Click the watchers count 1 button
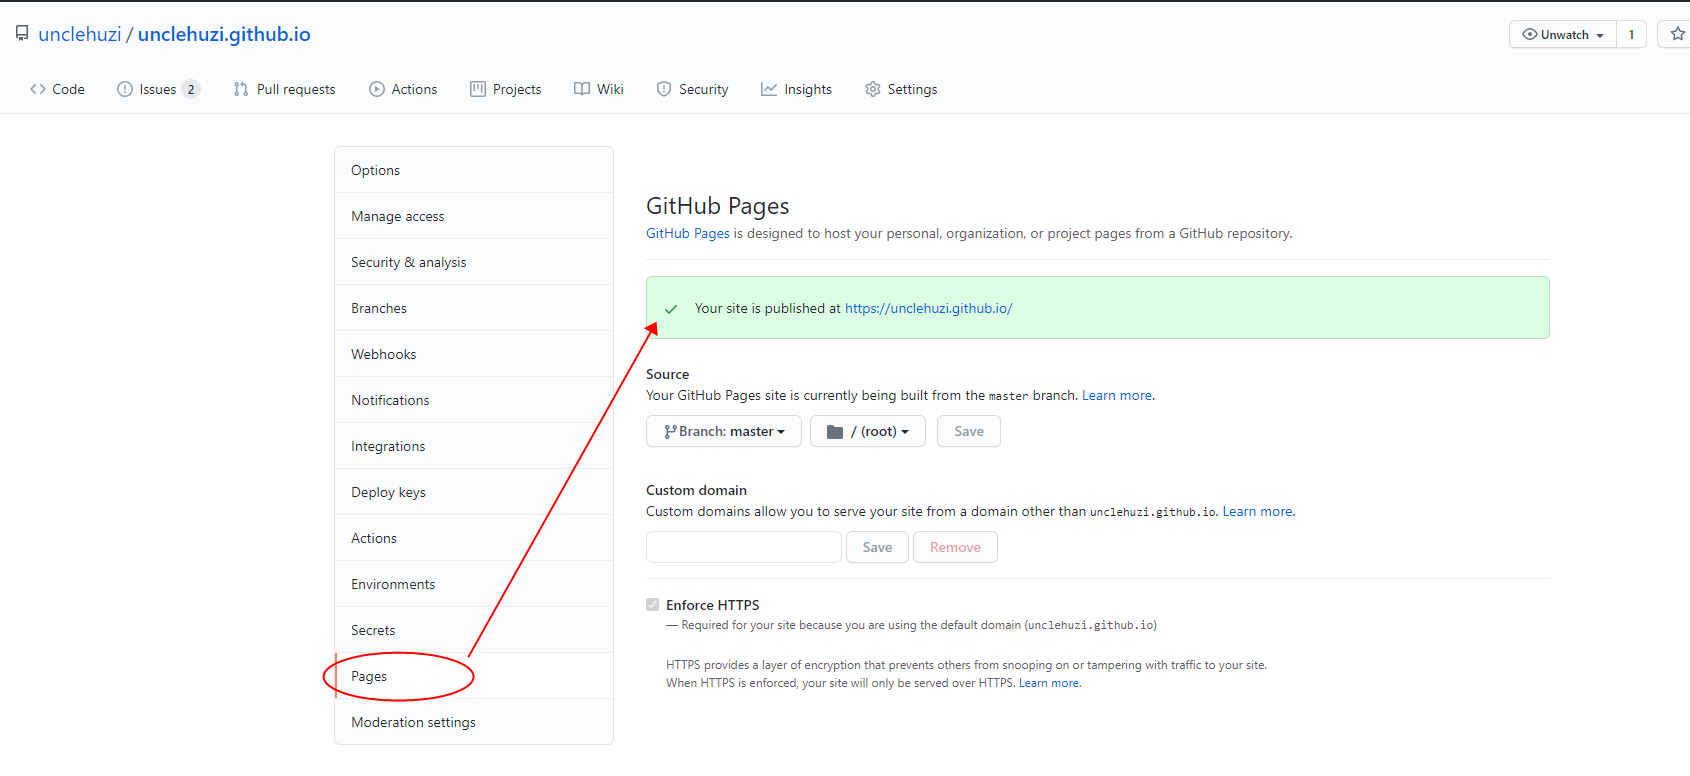 pyautogui.click(x=1632, y=34)
